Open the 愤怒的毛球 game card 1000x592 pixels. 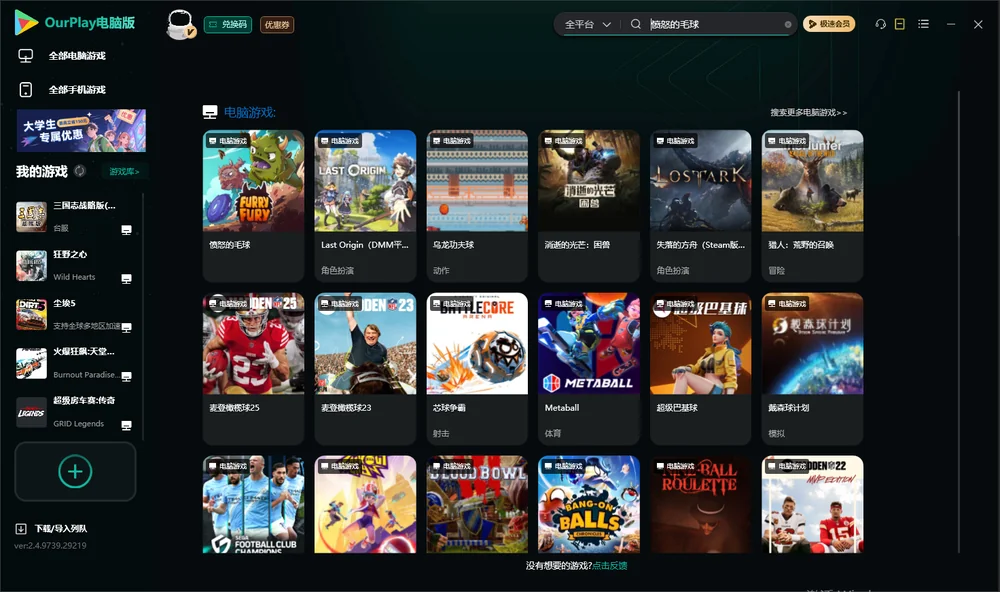pyautogui.click(x=253, y=205)
